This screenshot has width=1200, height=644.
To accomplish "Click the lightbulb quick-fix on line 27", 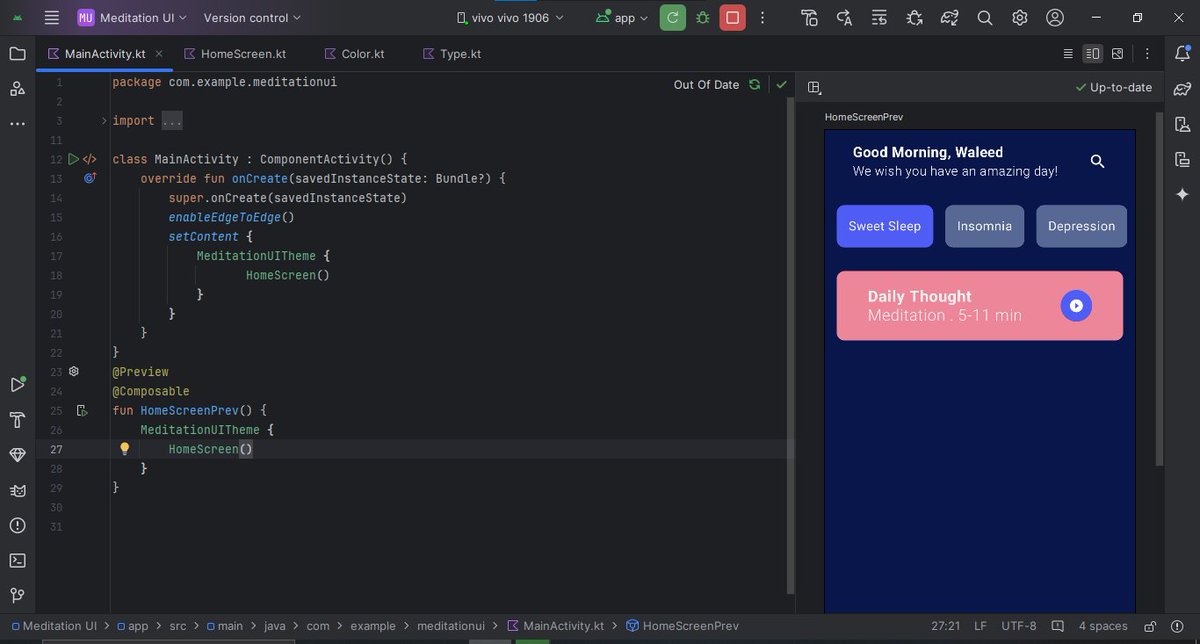I will pos(125,449).
